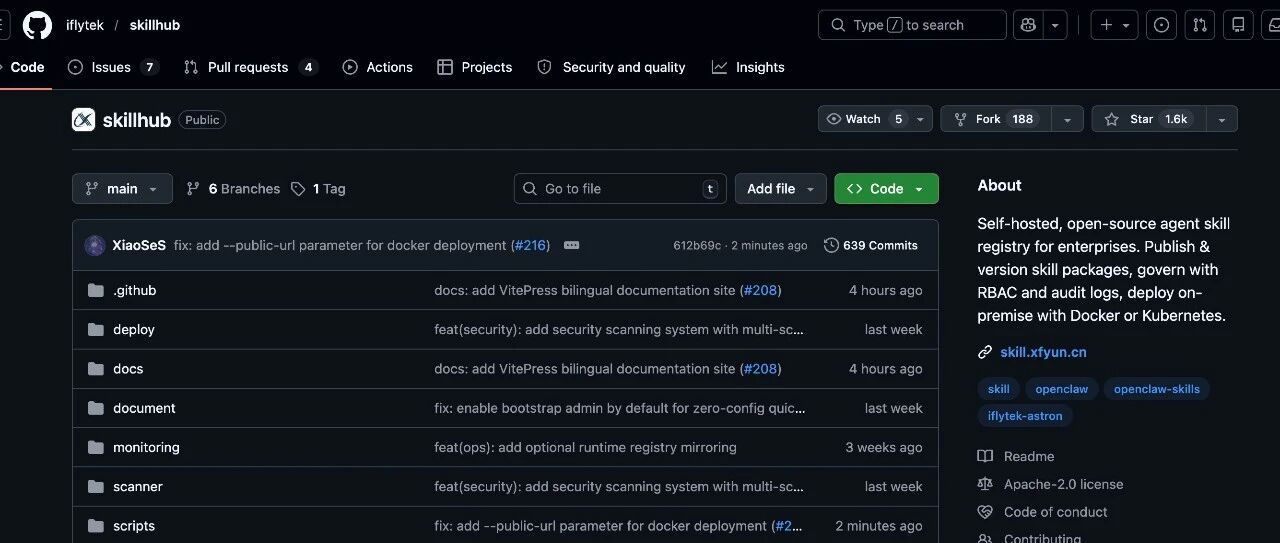Expand the Copilot dropdown arrow
Screen dimensions: 1280x543
[1056, 25]
